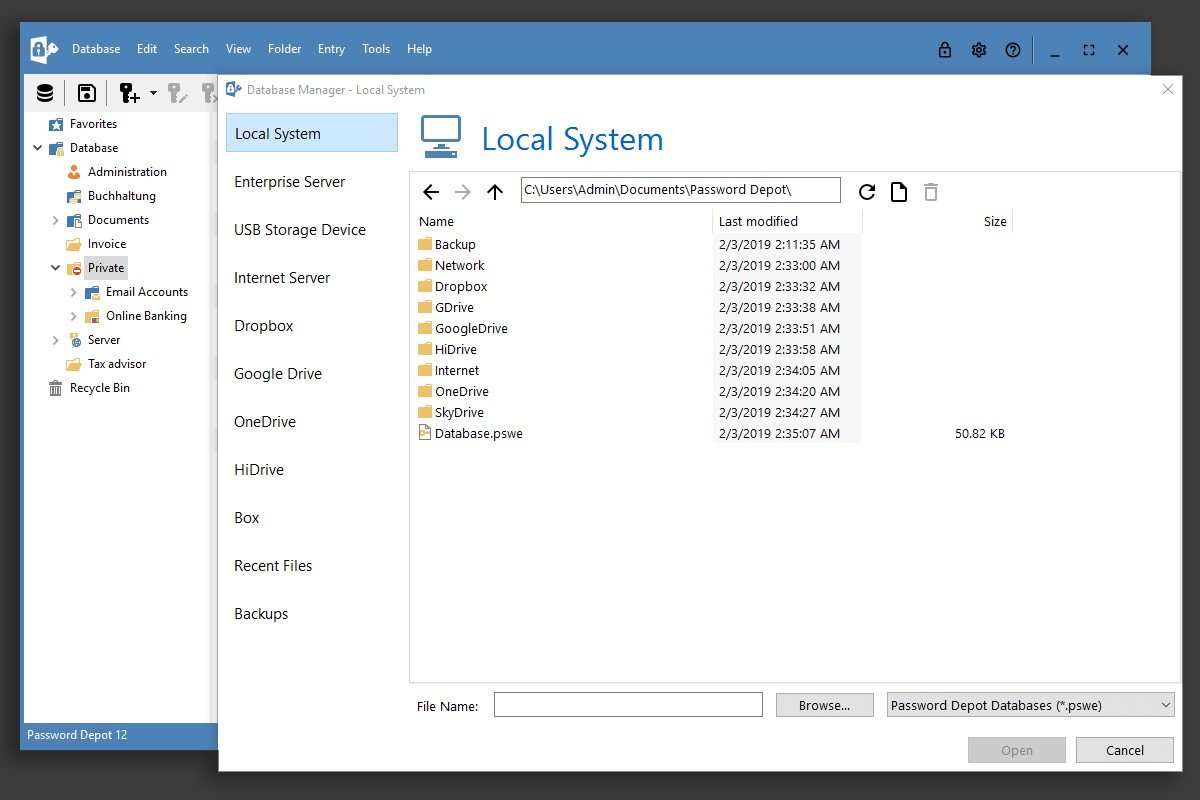
Task: Click the Database.pswe file icon
Action: [425, 433]
